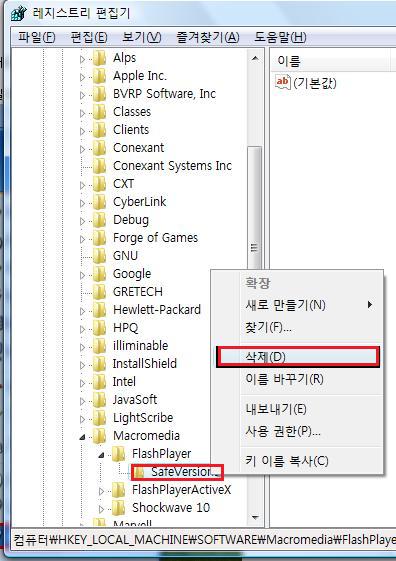Viewport: 396px width, 561px height.
Task: Click the Registry Editor title bar icon
Action: (x=19, y=14)
